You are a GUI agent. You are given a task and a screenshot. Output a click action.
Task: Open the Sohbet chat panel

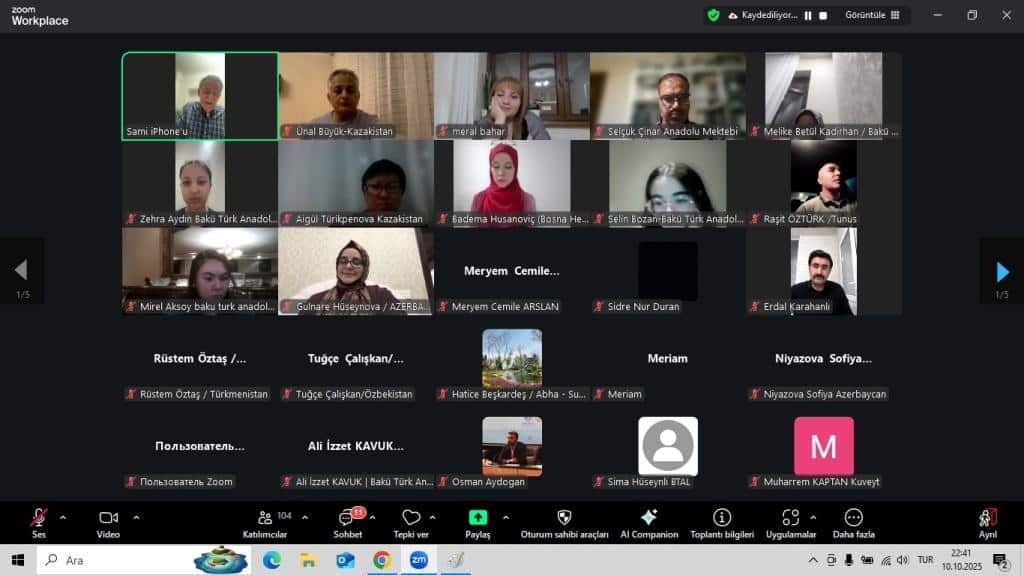347,522
